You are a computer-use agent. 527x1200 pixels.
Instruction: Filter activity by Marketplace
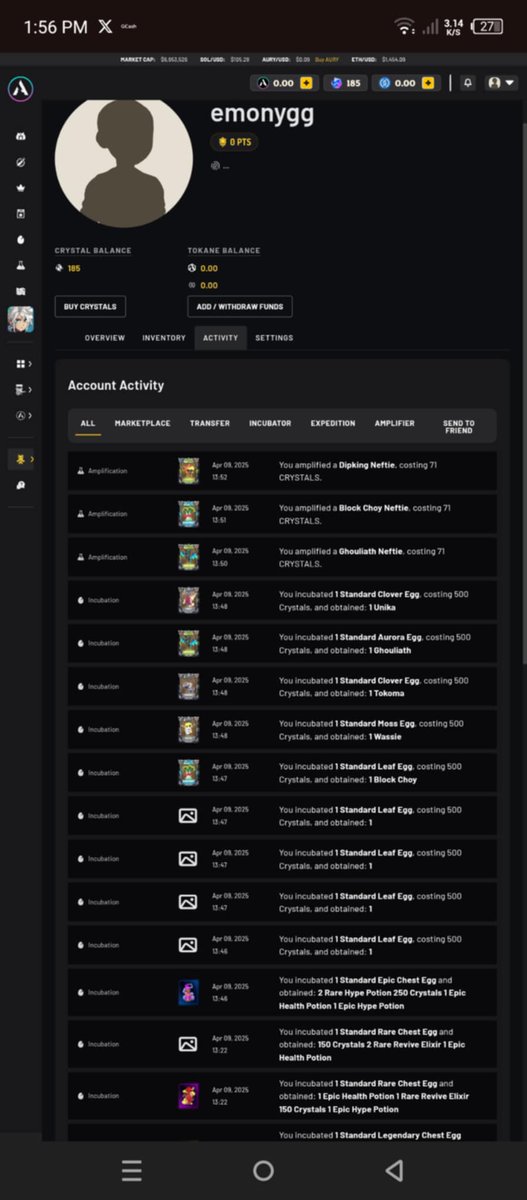[x=142, y=423]
